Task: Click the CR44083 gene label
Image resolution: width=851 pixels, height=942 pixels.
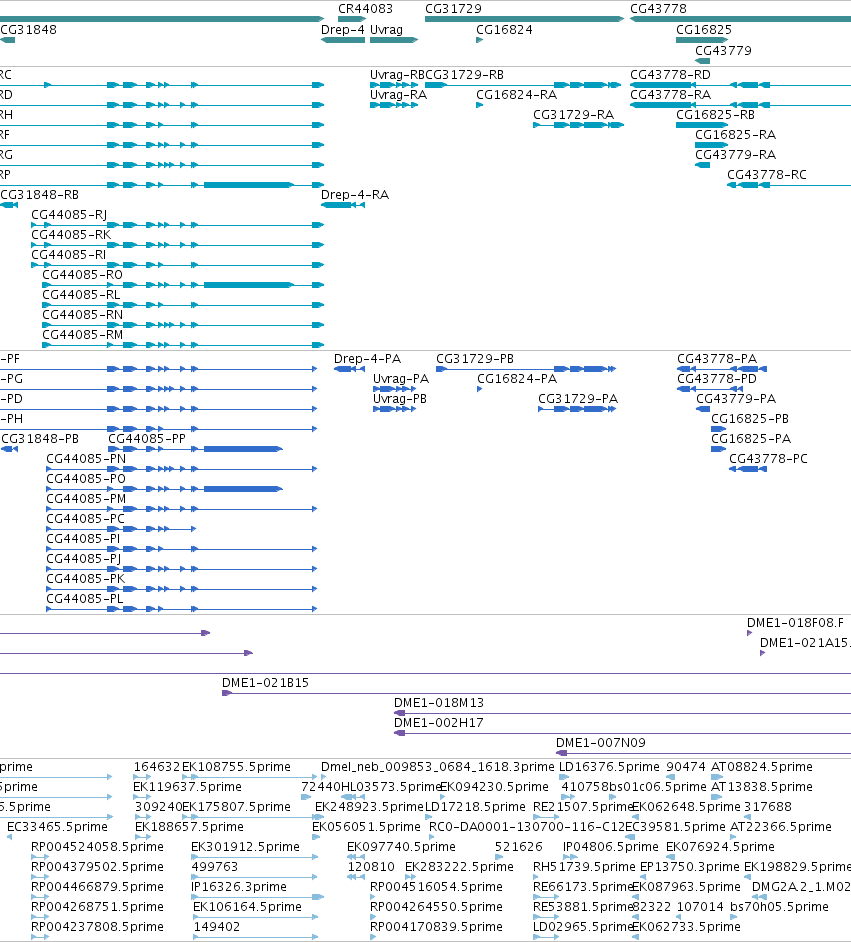Action: [365, 9]
